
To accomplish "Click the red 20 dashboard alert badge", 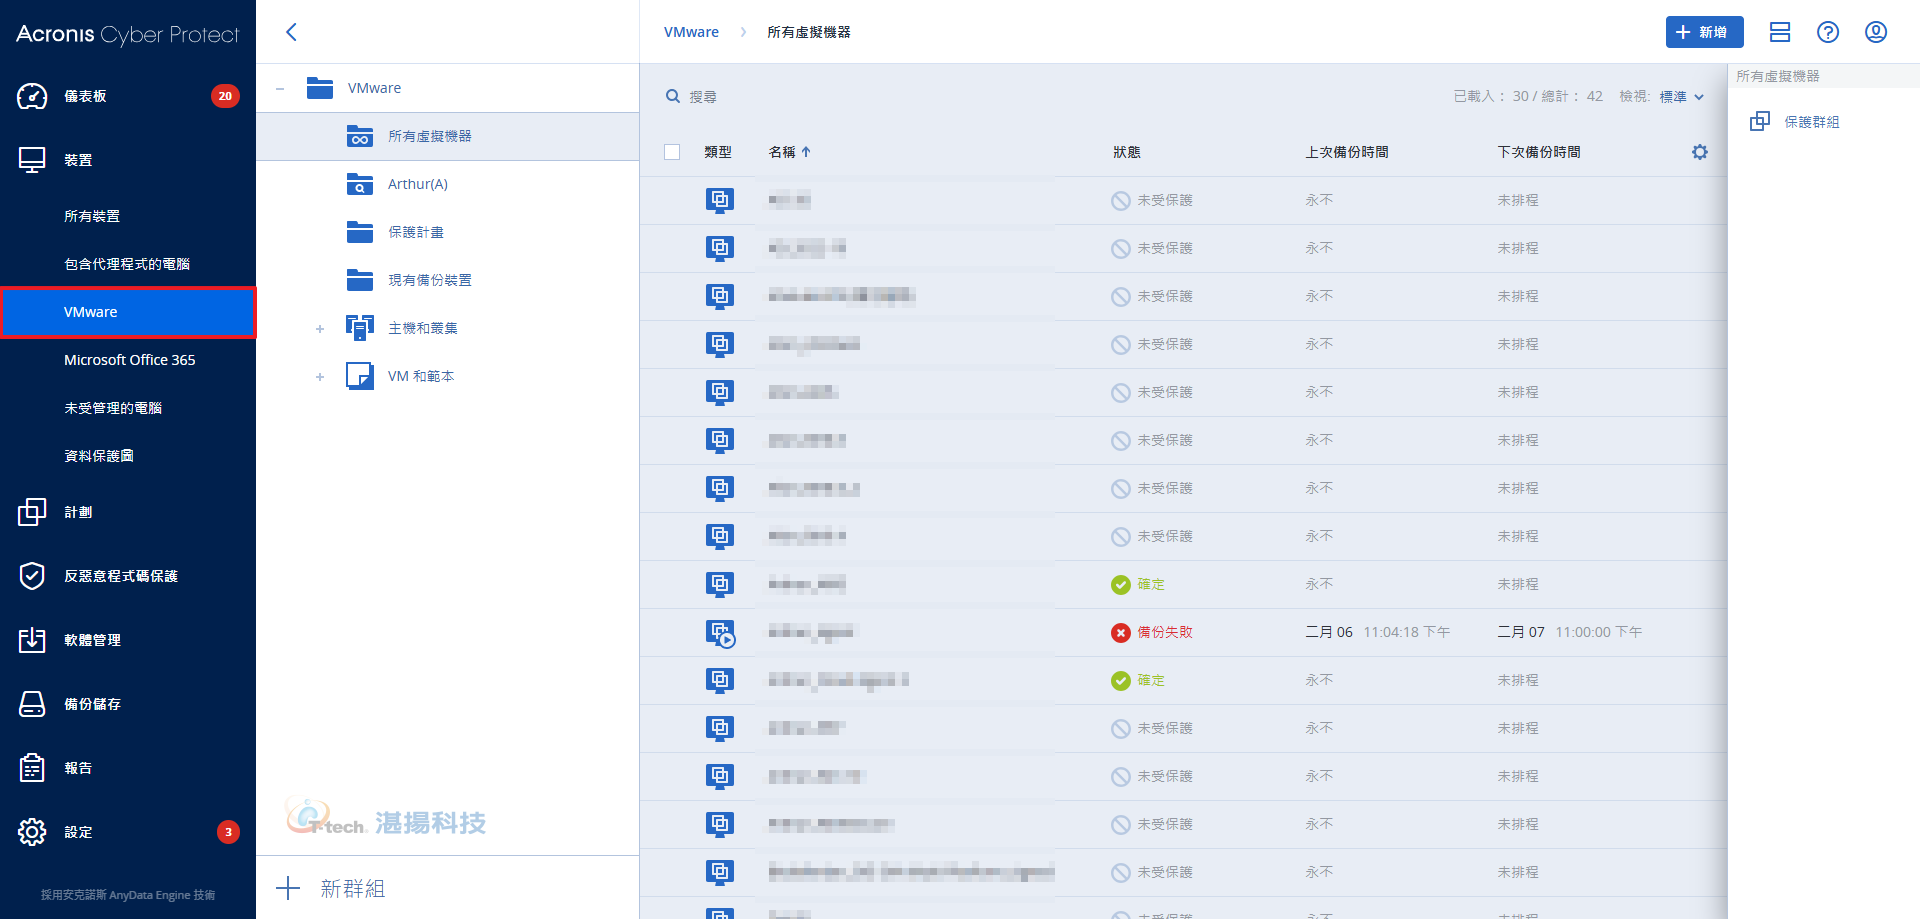I will point(225,96).
